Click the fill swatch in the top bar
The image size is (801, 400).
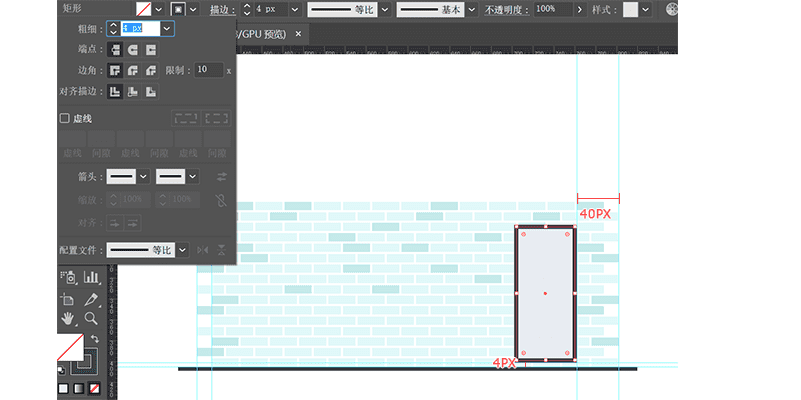point(144,9)
